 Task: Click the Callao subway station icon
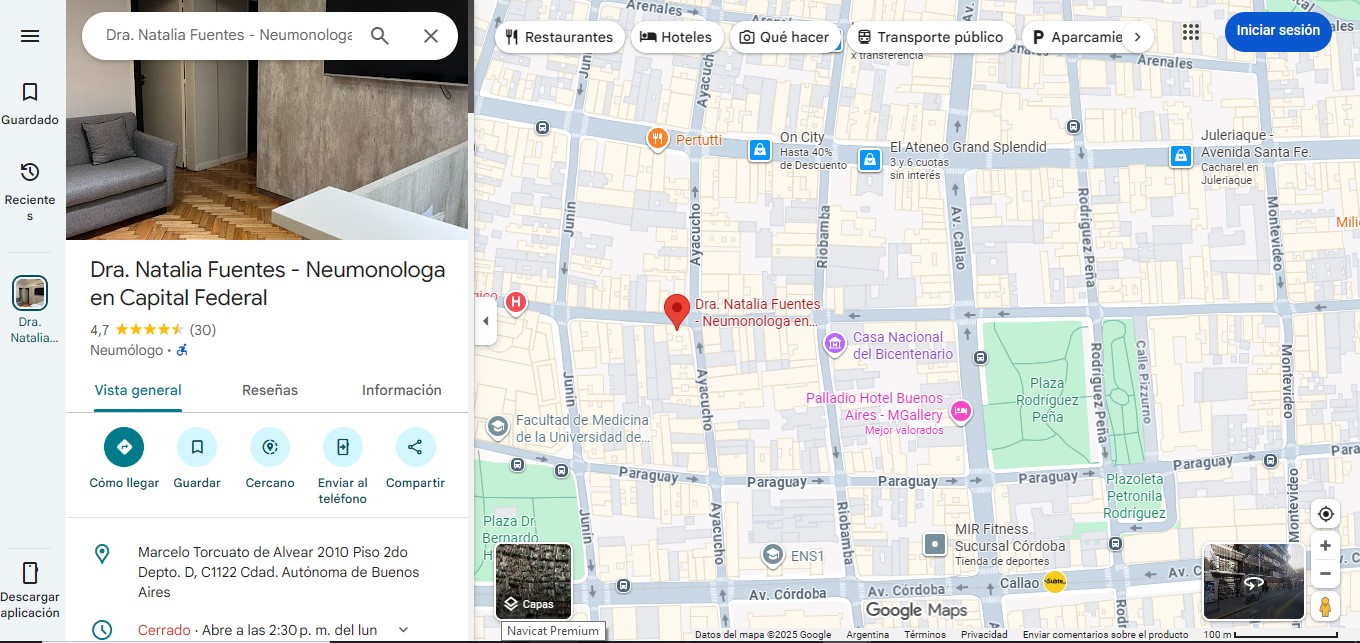(1054, 582)
